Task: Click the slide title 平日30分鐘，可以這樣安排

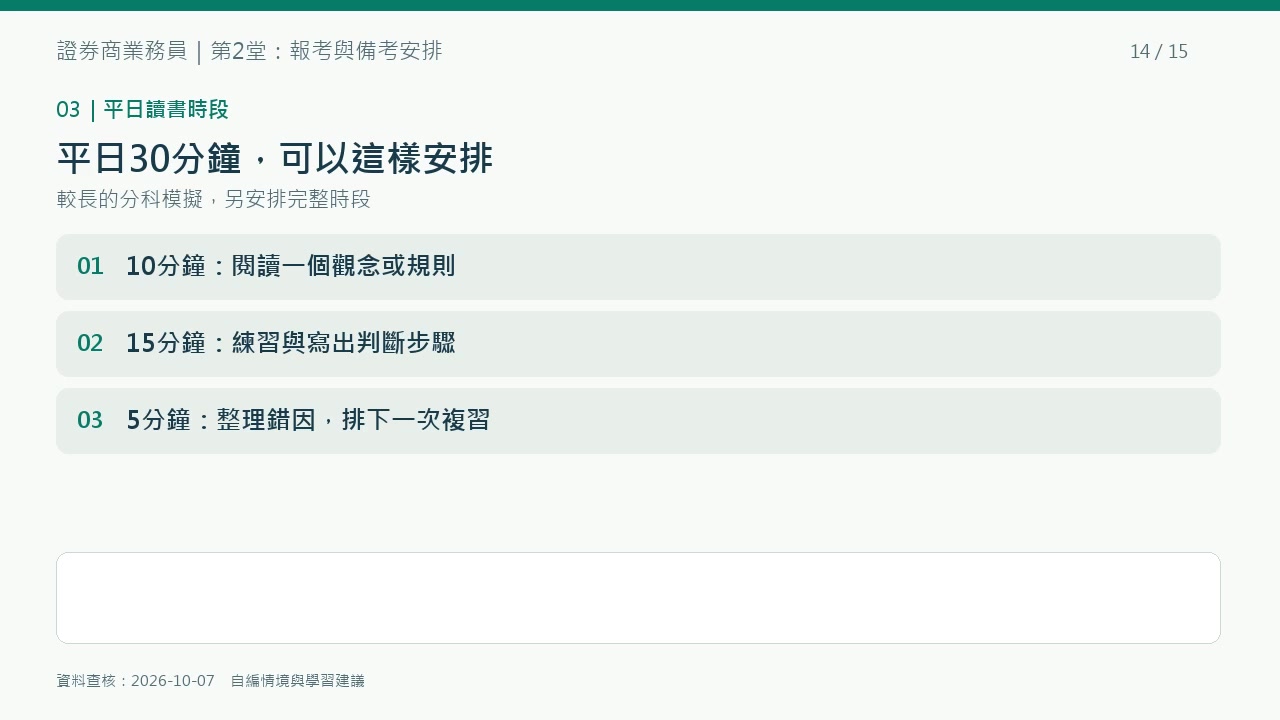Action: tap(275, 158)
